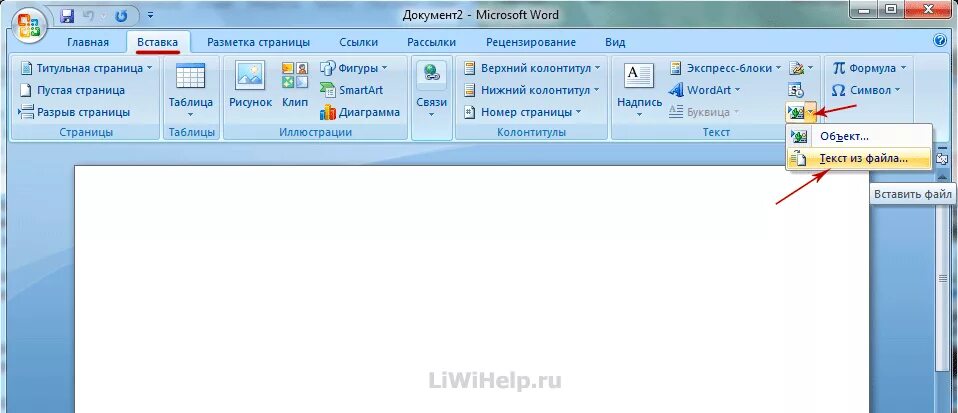The height and width of the screenshot is (413, 958).
Task: Click the disabled Буквица drop cap button
Action: point(704,112)
